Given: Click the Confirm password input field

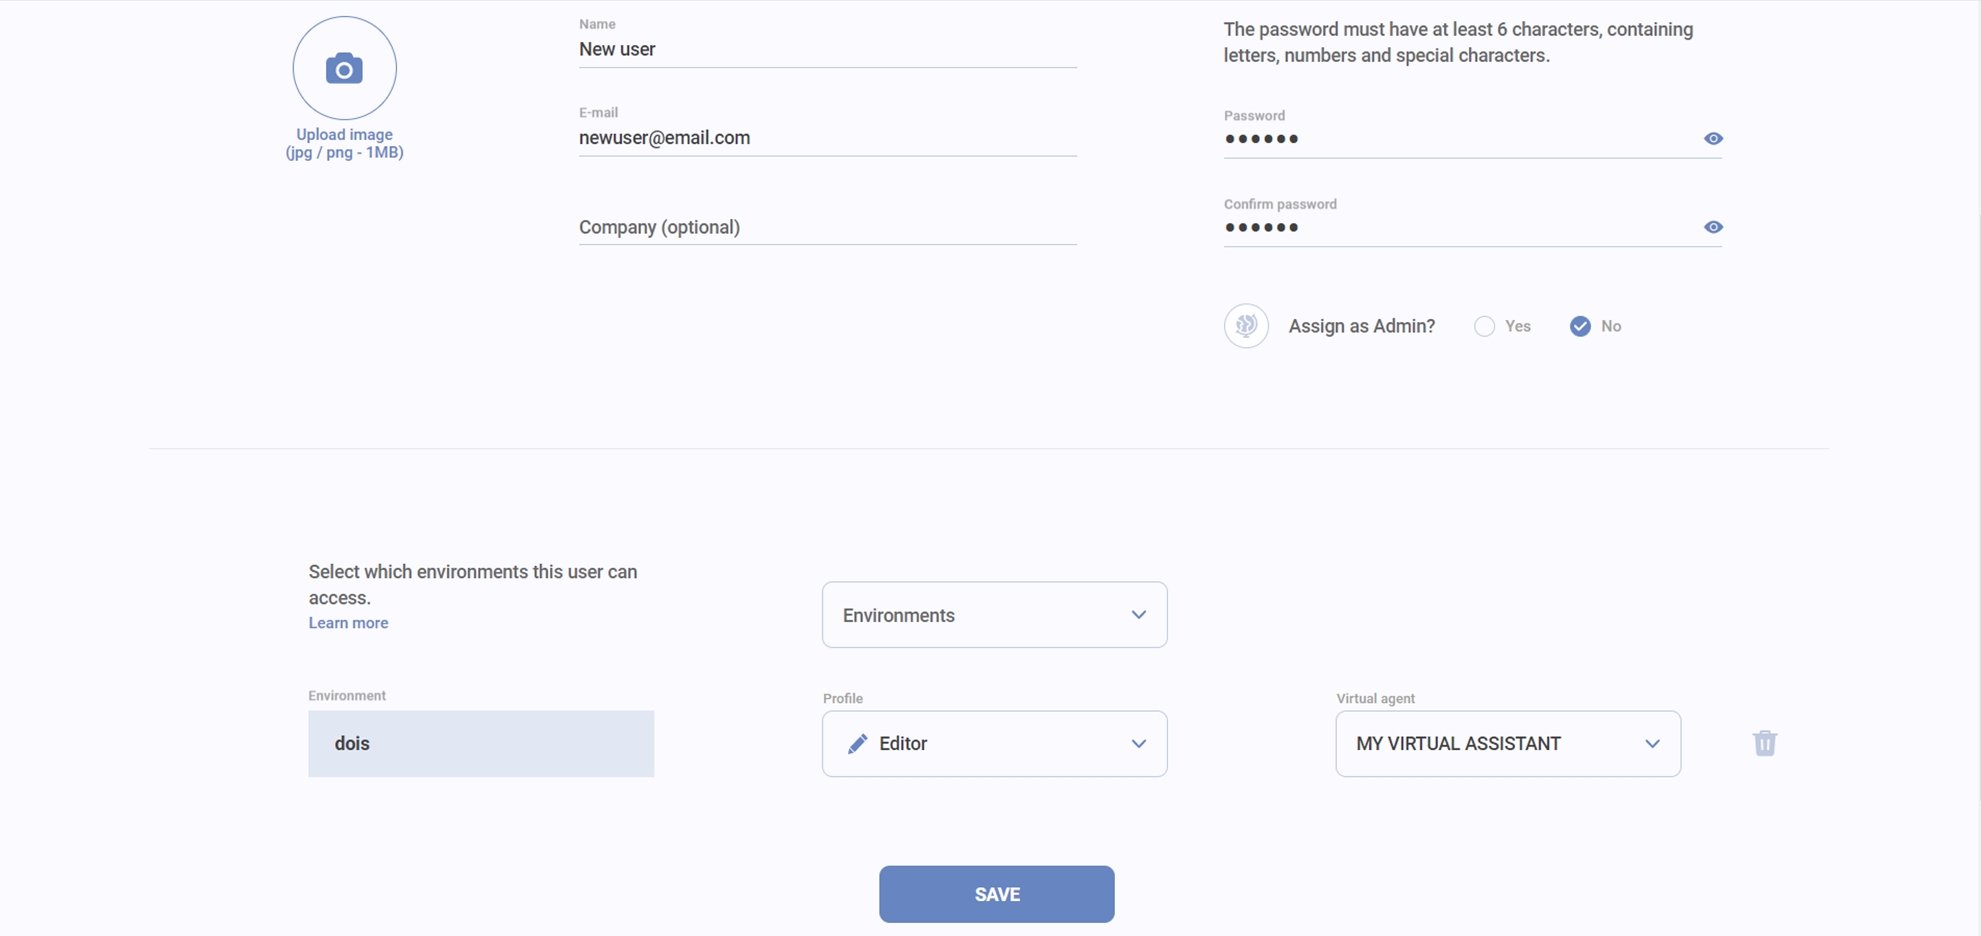Looking at the screenshot, I should tap(1455, 227).
